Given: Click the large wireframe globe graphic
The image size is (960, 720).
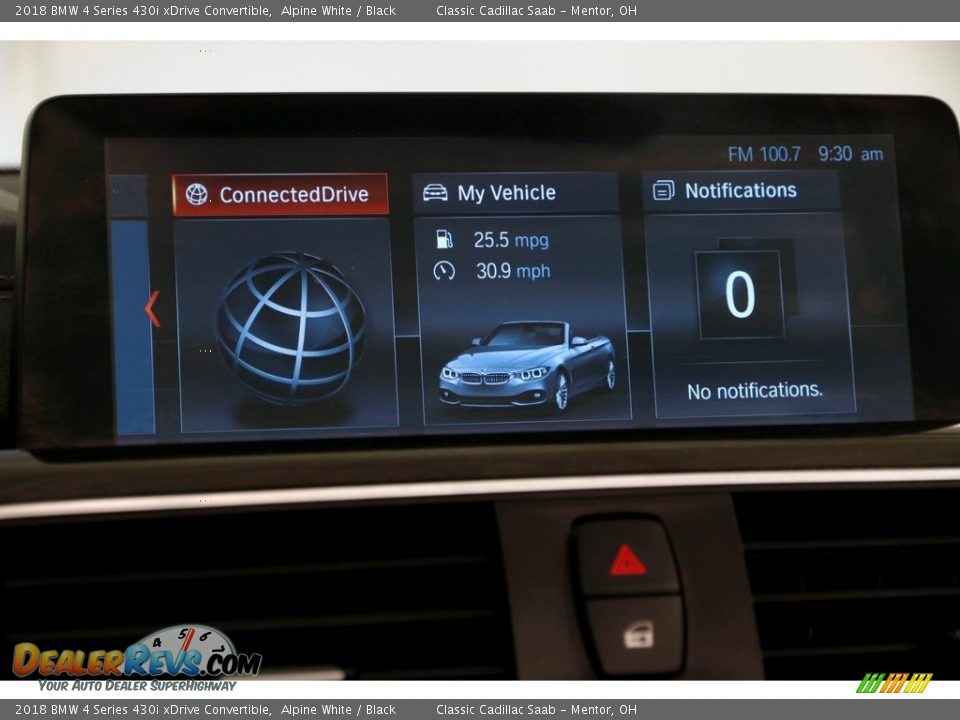Looking at the screenshot, I should [x=290, y=327].
